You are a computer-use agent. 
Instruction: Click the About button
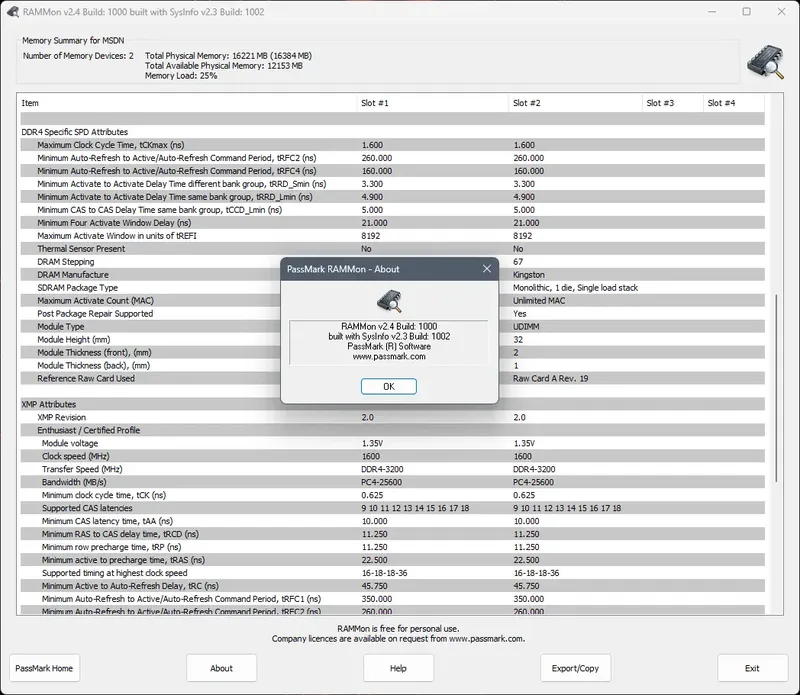[x=221, y=668]
